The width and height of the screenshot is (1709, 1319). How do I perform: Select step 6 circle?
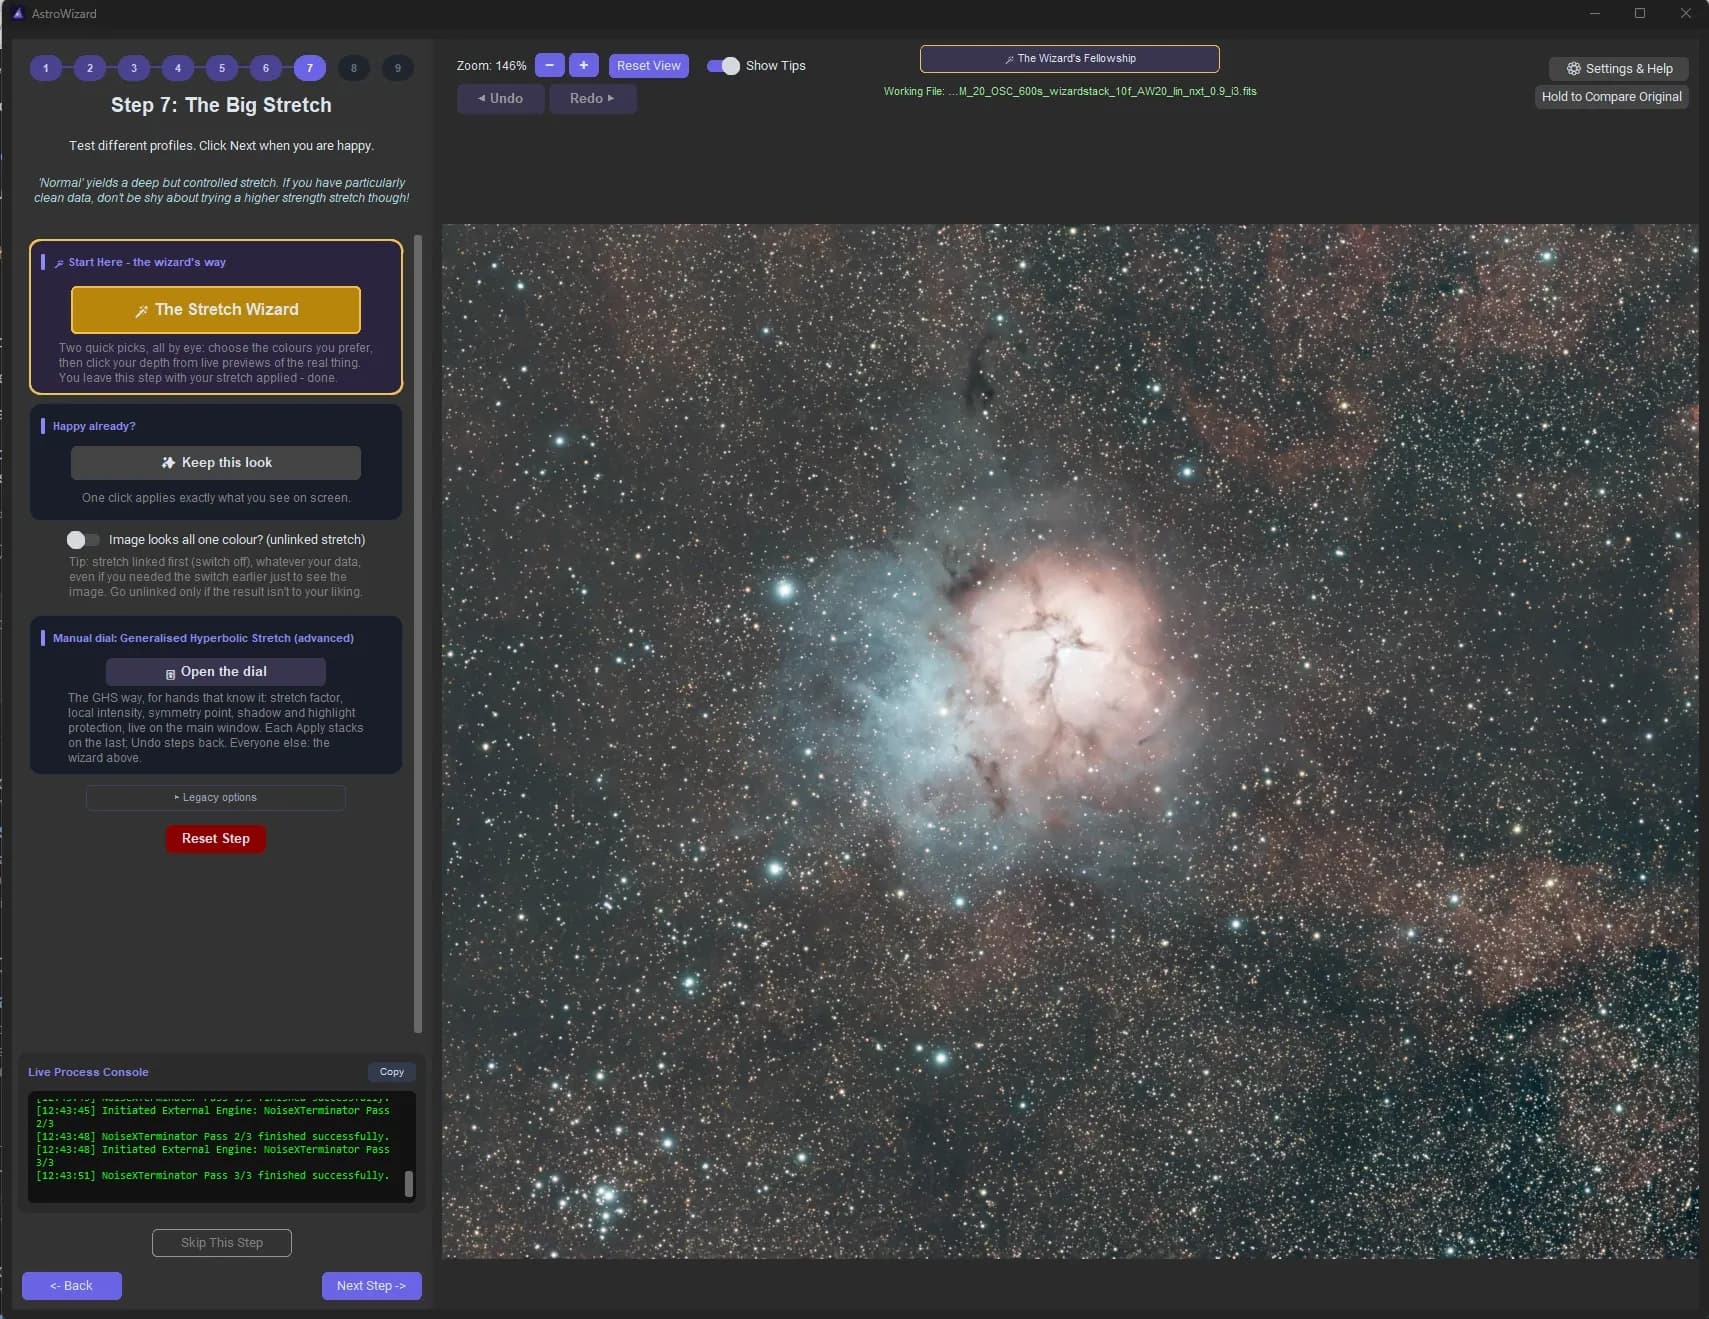(x=266, y=68)
